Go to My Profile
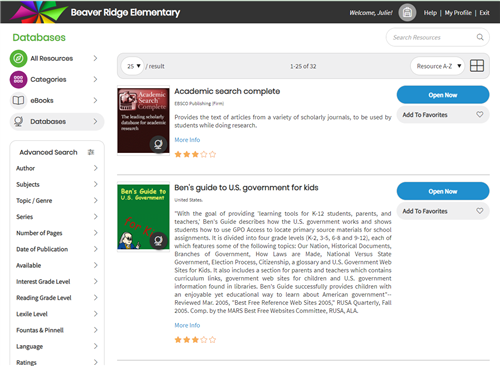500x366 pixels. [x=458, y=13]
